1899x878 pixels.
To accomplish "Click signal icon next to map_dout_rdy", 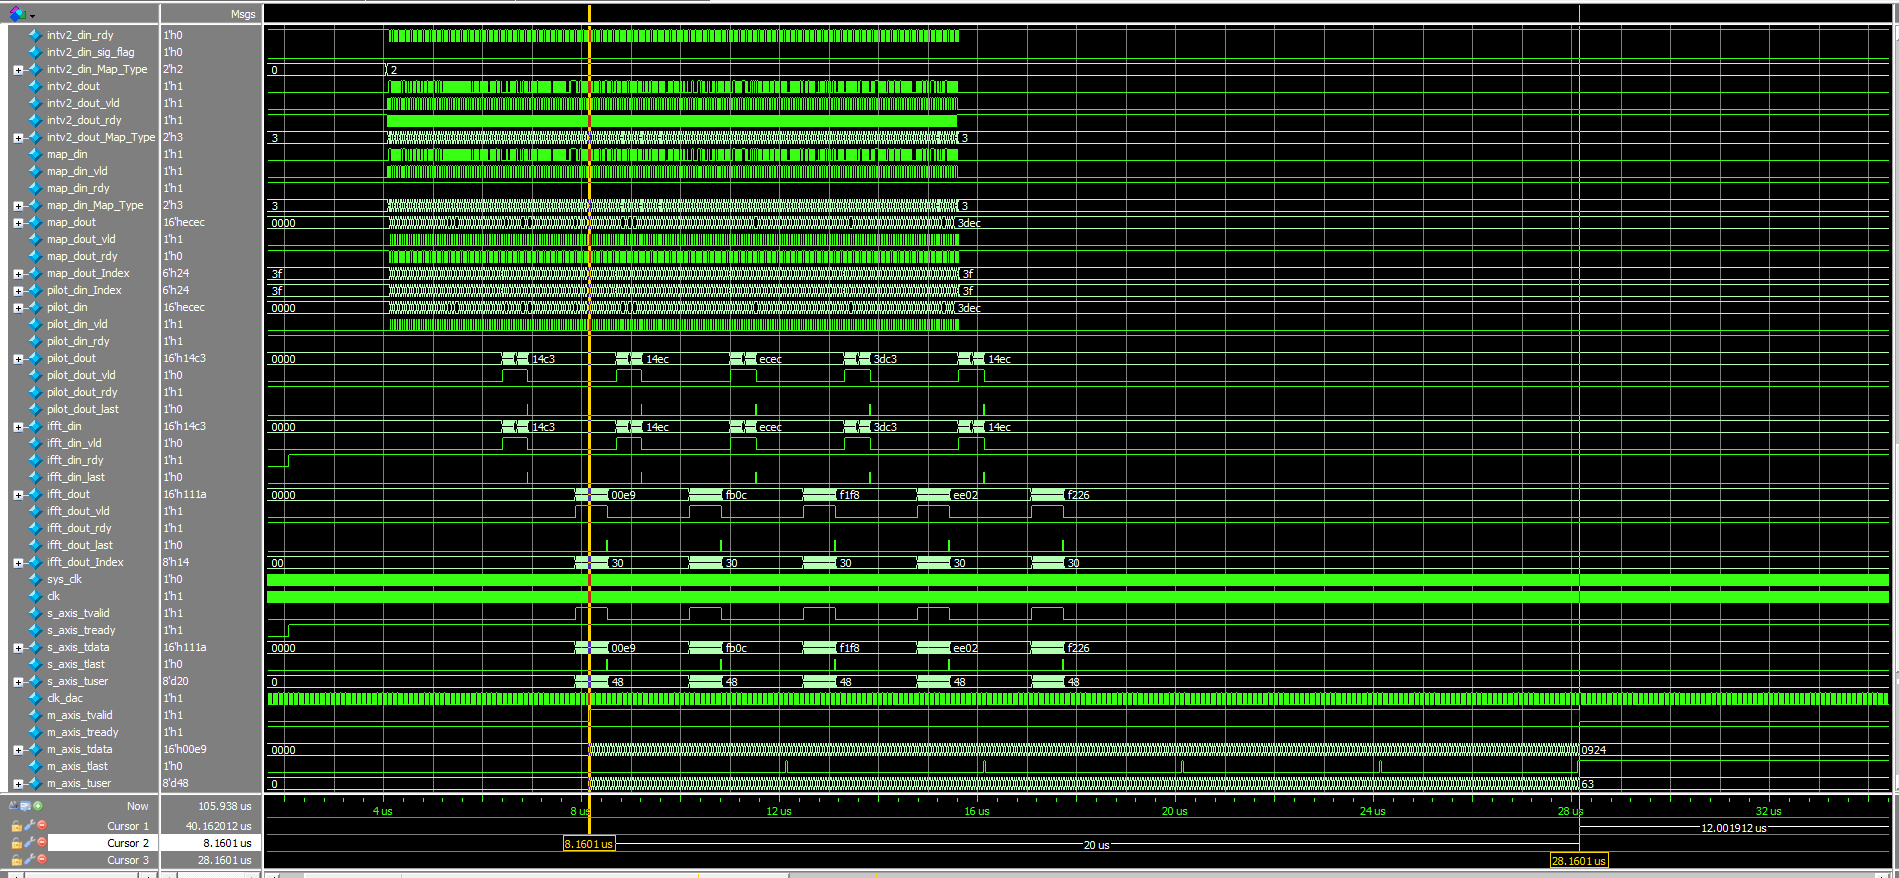I will 35,256.
